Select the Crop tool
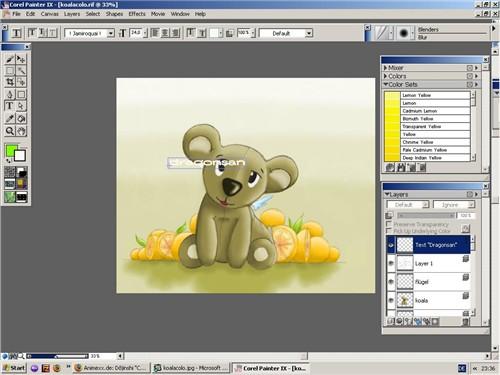This screenshot has height=375, width=500. [10, 82]
